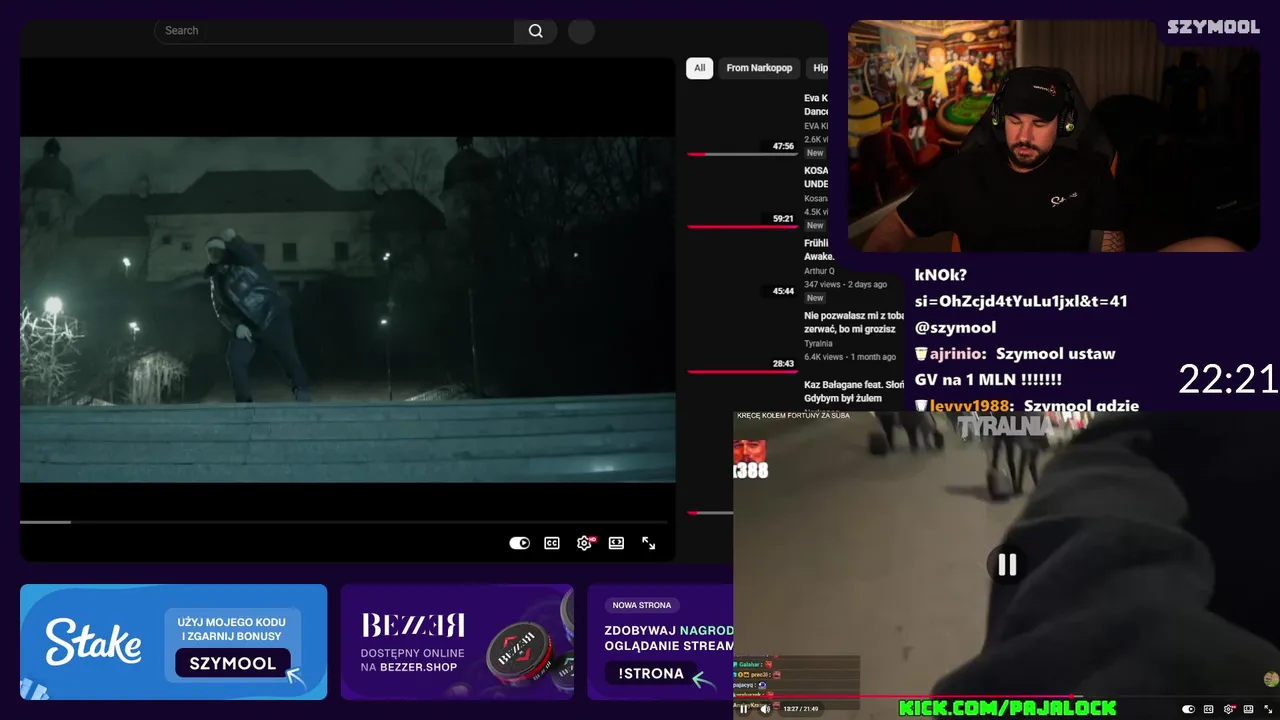
Task: Open settings gear in overlay player
Action: [x=1229, y=709]
